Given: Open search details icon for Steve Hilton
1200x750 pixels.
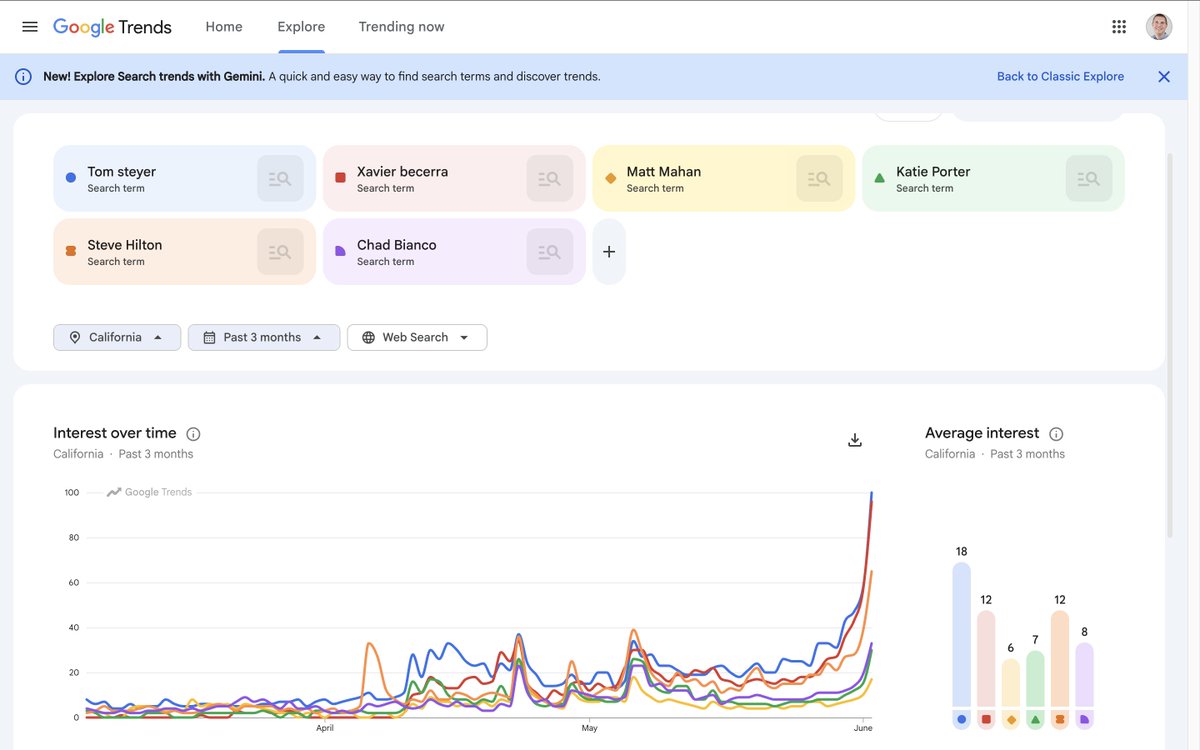Looking at the screenshot, I should [x=280, y=252].
